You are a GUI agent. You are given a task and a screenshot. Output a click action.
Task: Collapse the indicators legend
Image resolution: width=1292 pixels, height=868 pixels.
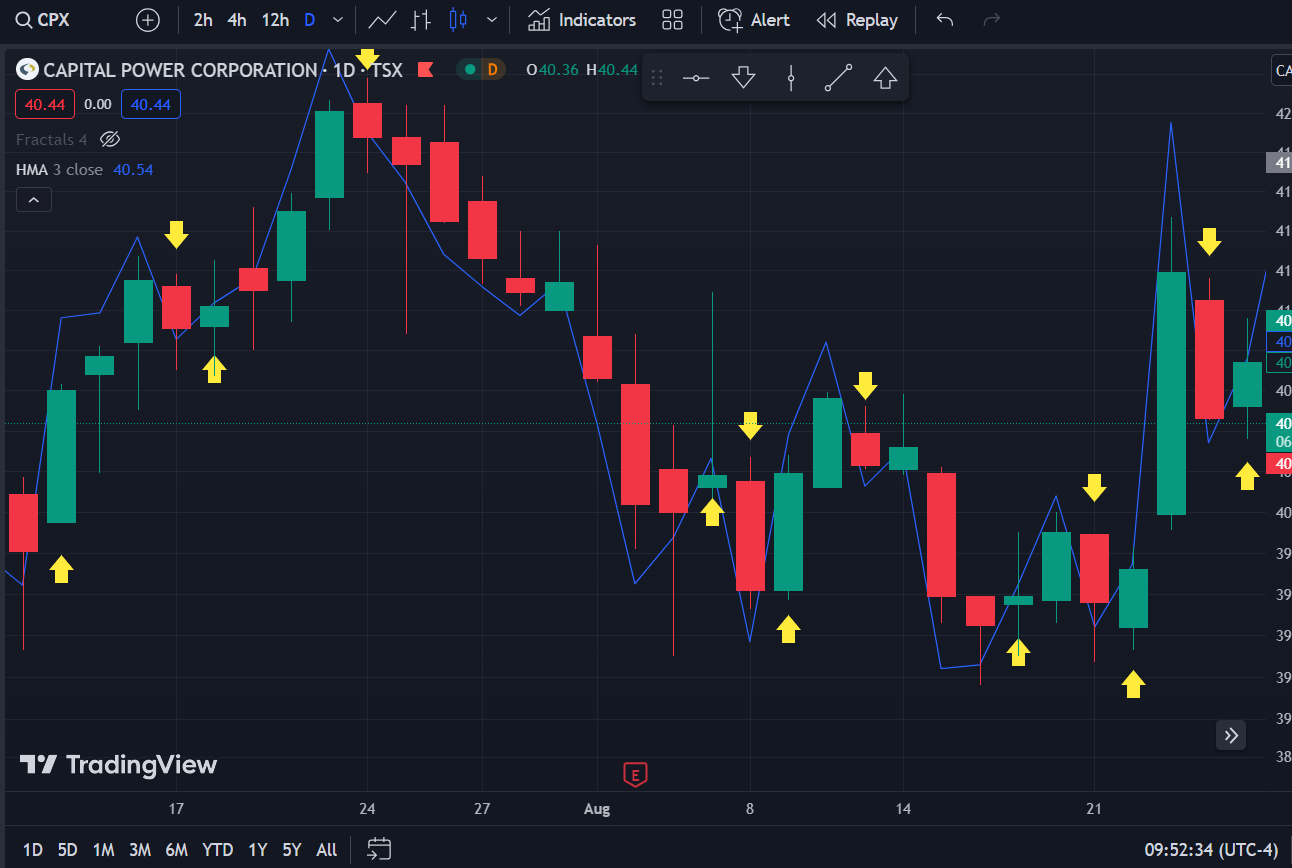click(33, 199)
